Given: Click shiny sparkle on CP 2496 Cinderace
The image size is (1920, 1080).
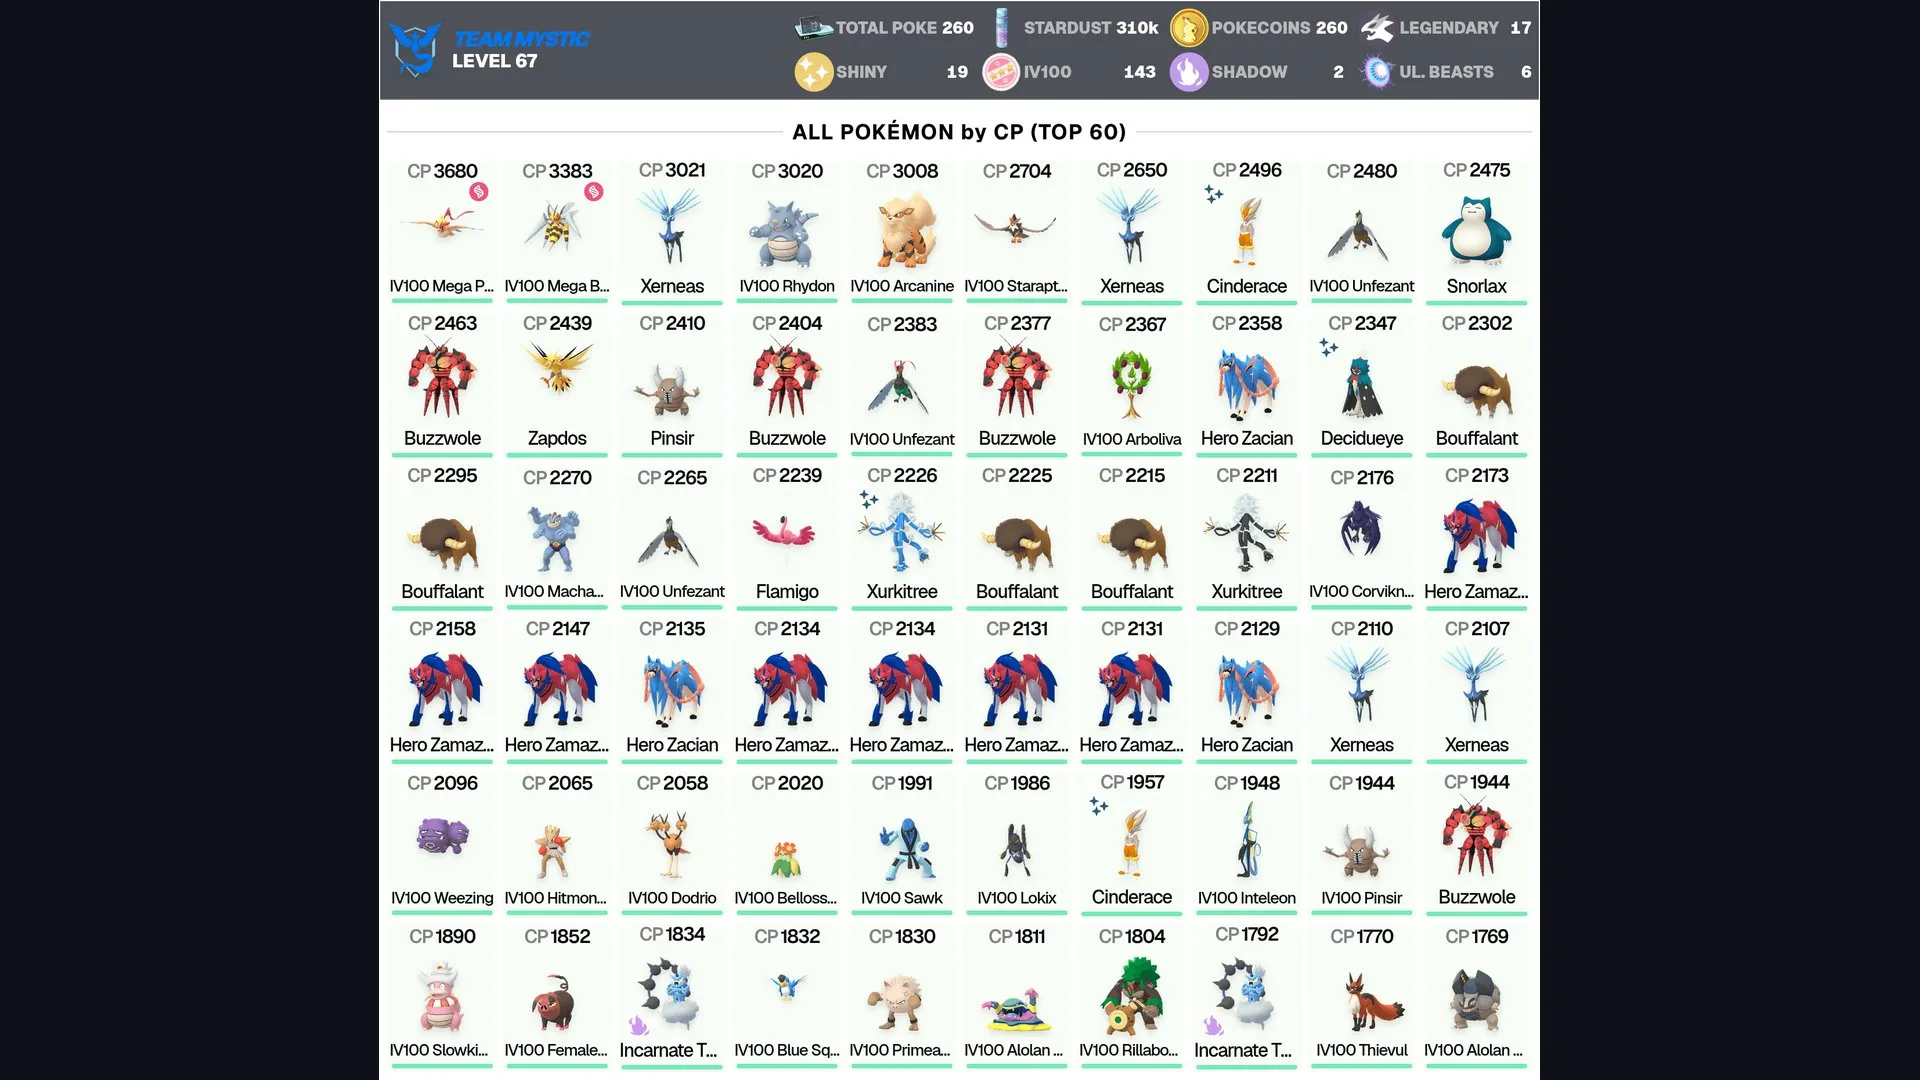Looking at the screenshot, I should [x=1214, y=194].
